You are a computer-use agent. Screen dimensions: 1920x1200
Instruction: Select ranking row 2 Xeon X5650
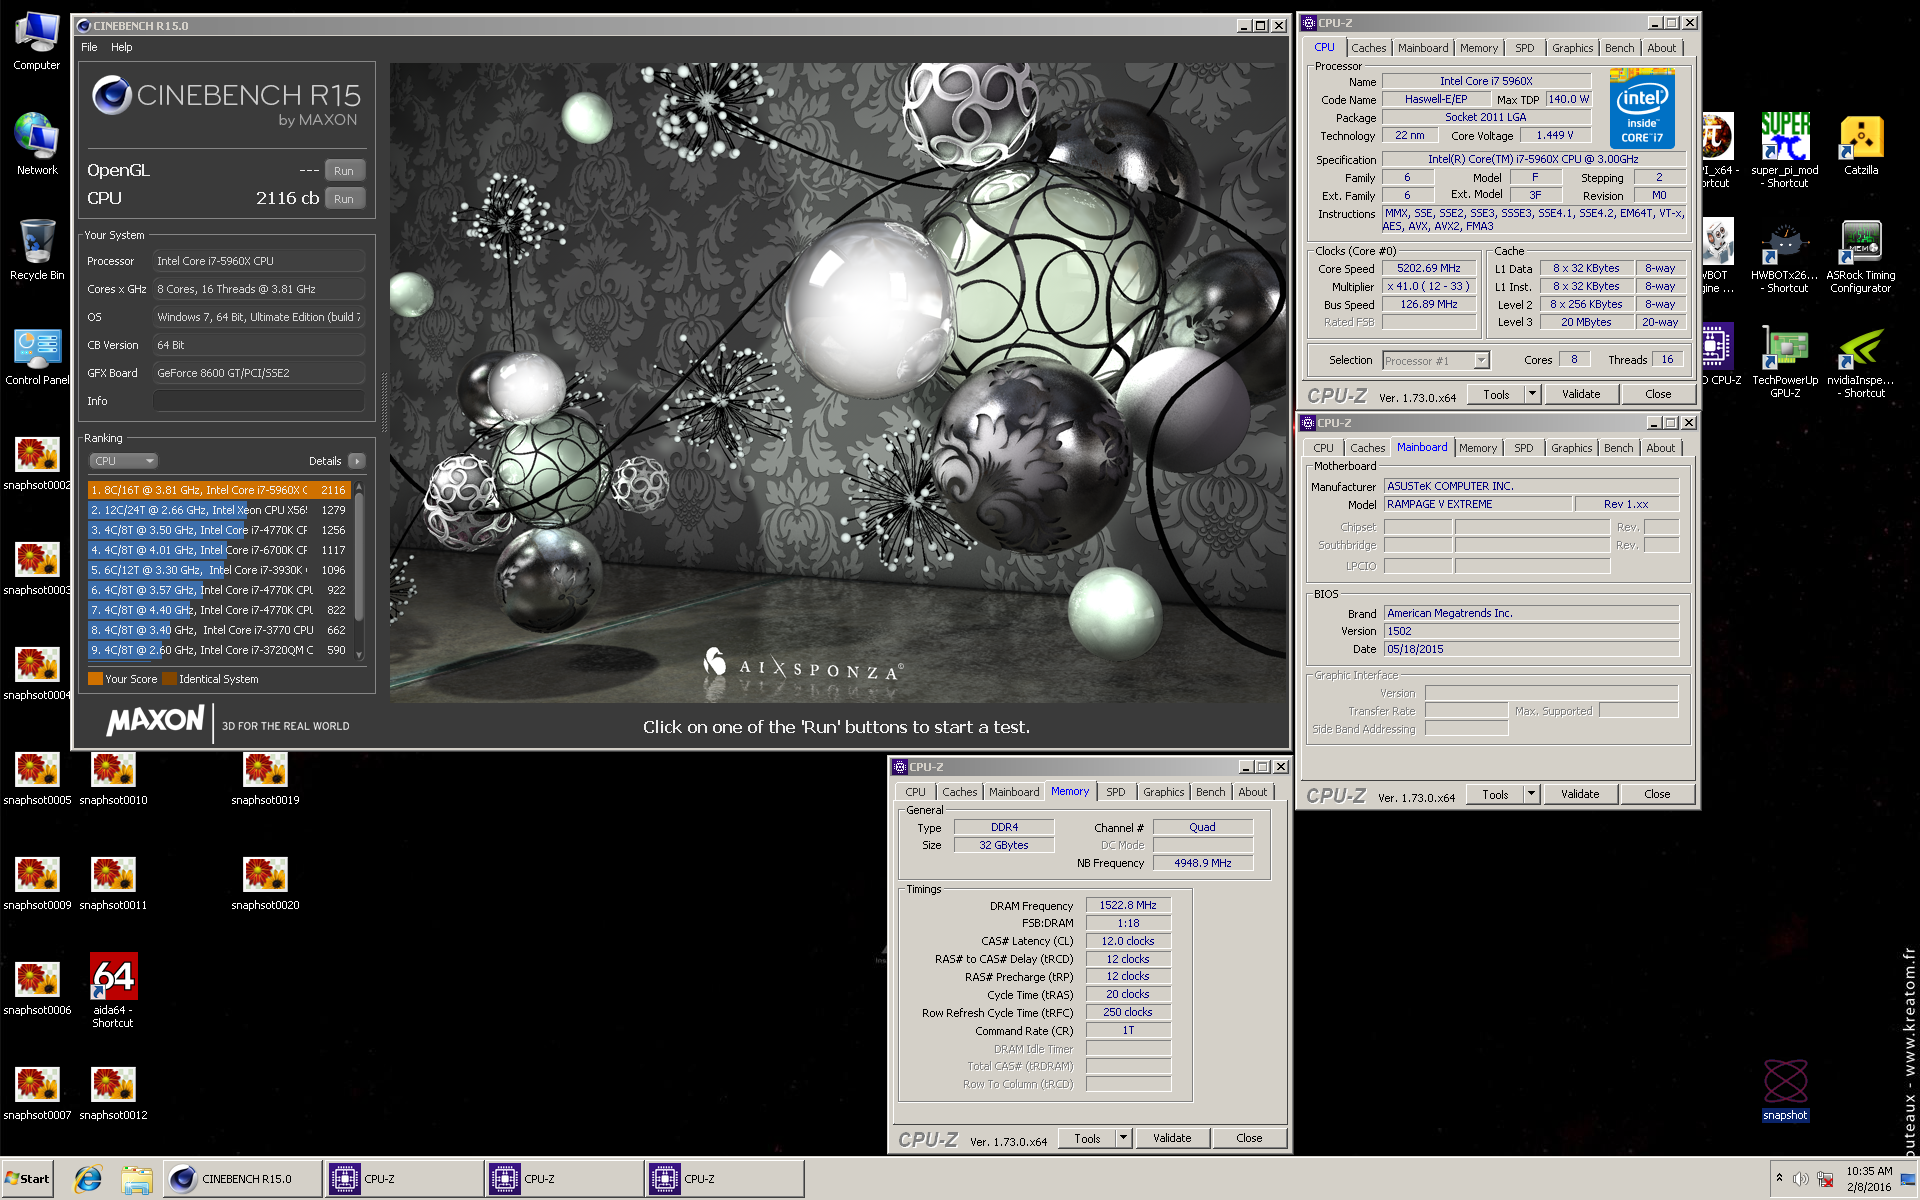[x=218, y=510]
